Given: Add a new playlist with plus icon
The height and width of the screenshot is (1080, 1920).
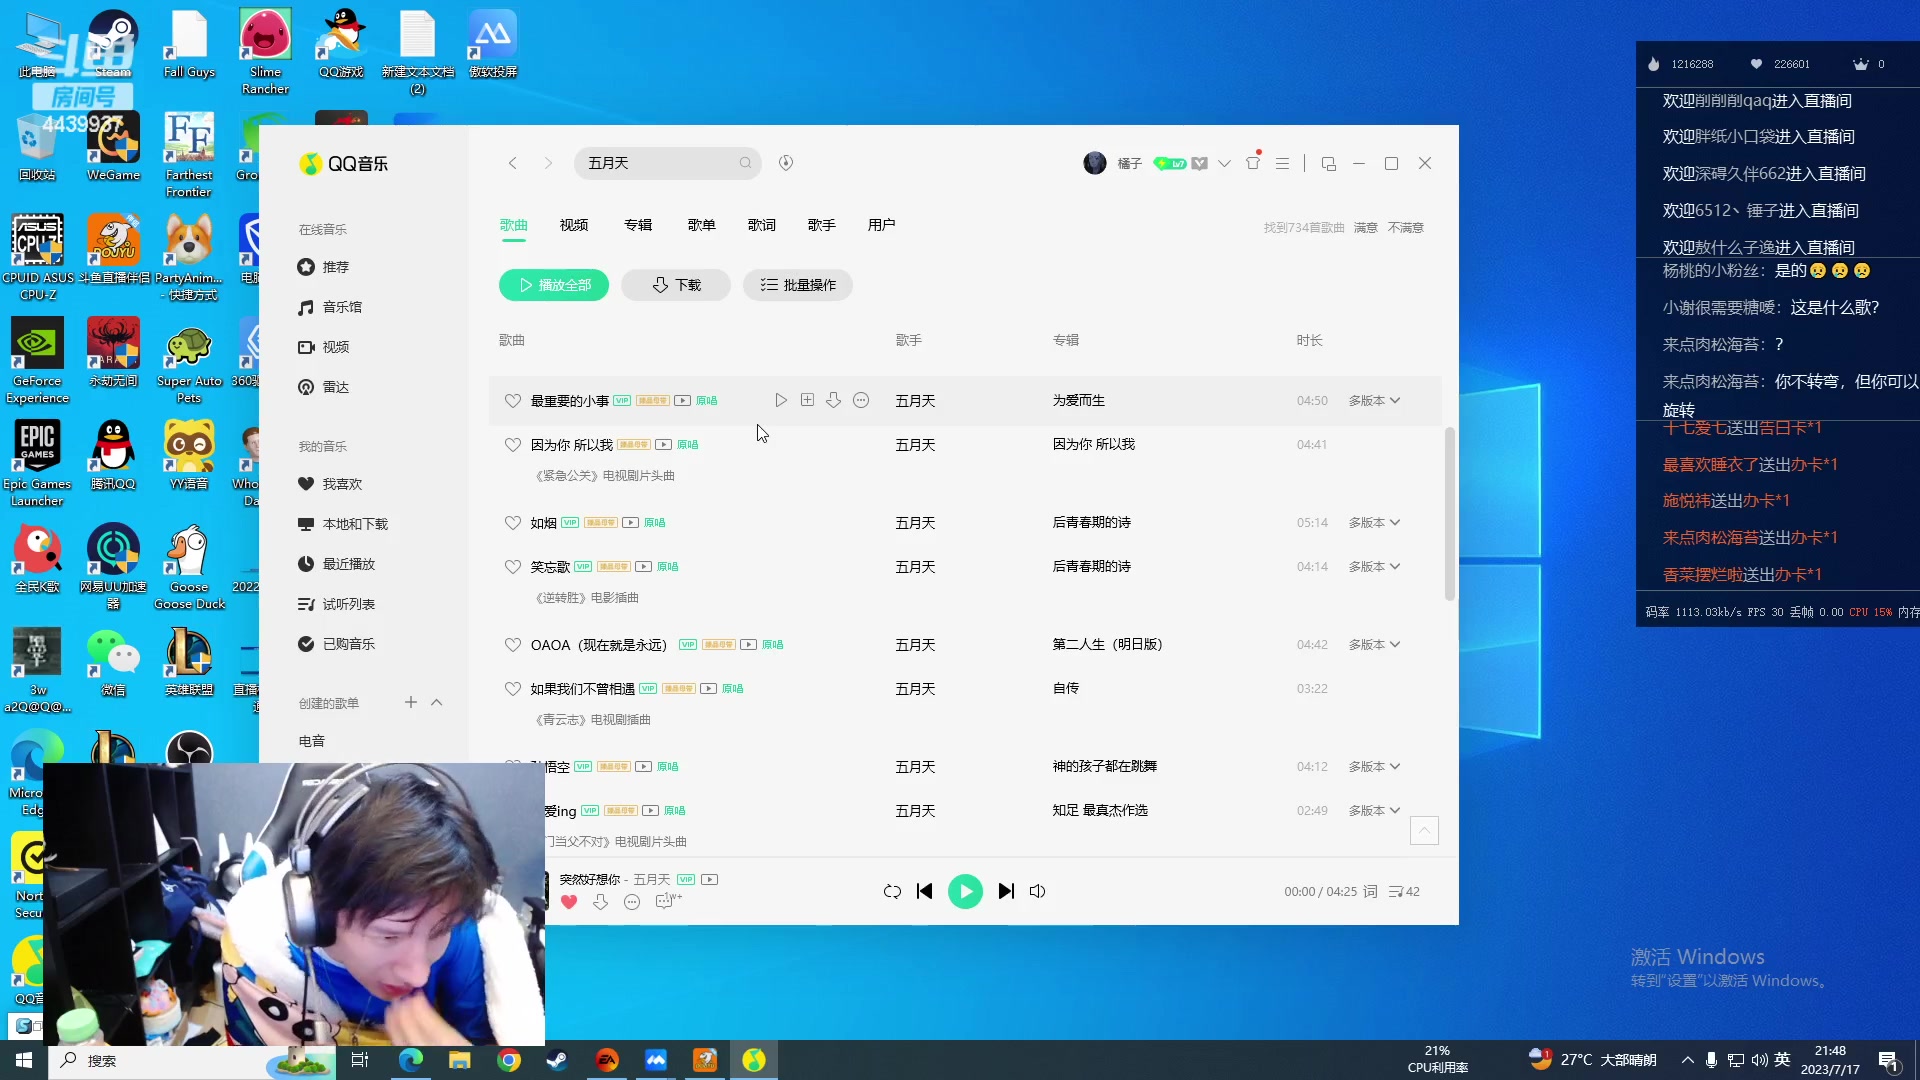Looking at the screenshot, I should (x=410, y=702).
